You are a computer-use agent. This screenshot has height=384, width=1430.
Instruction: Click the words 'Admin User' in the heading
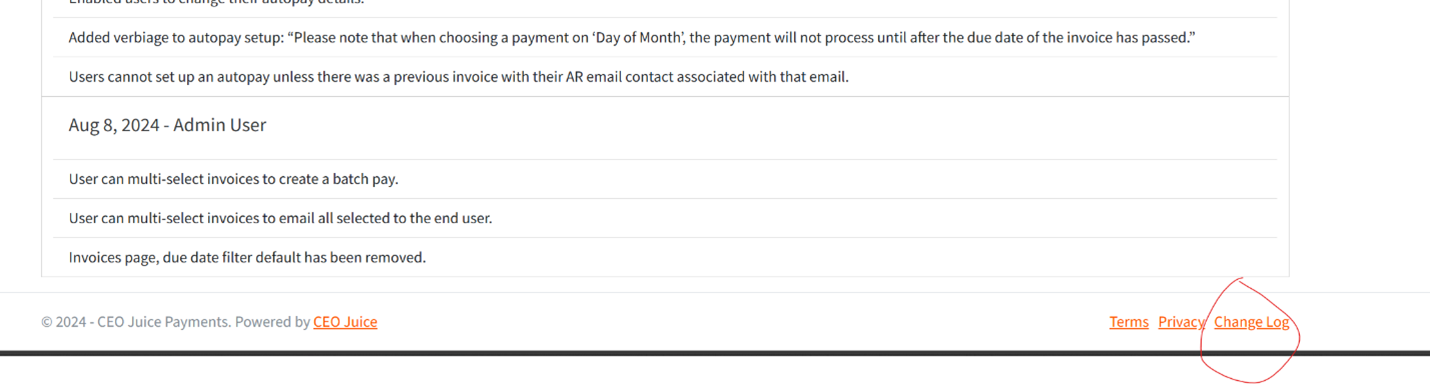pos(220,125)
